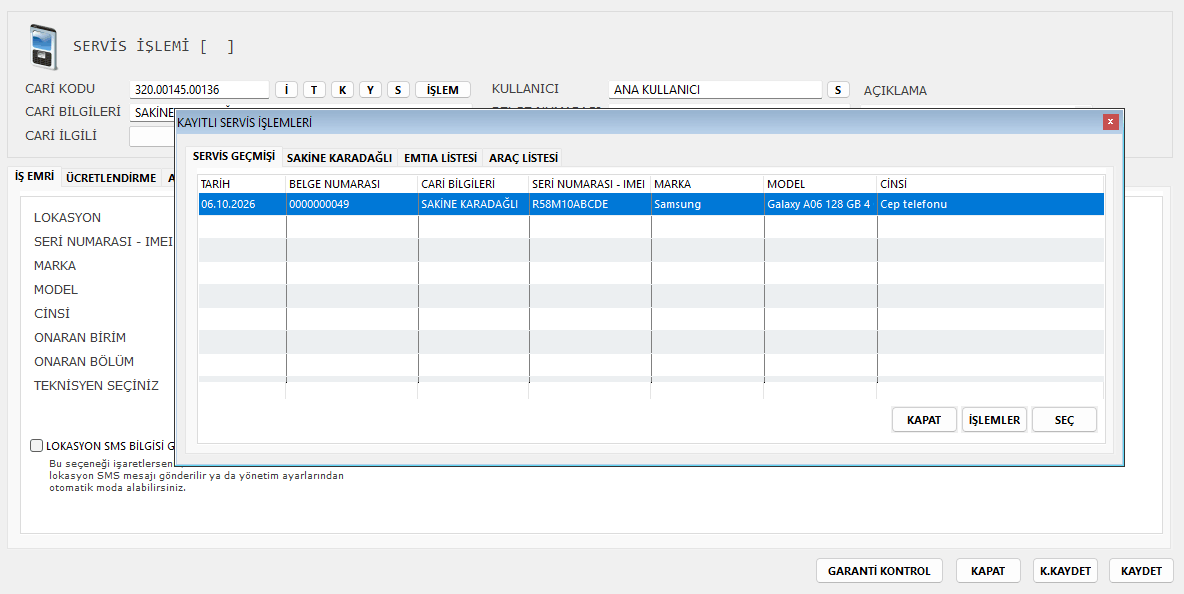Image resolution: width=1184 pixels, height=594 pixels.
Task: Click the BELGE NUMARASI column header
Action: coord(352,184)
